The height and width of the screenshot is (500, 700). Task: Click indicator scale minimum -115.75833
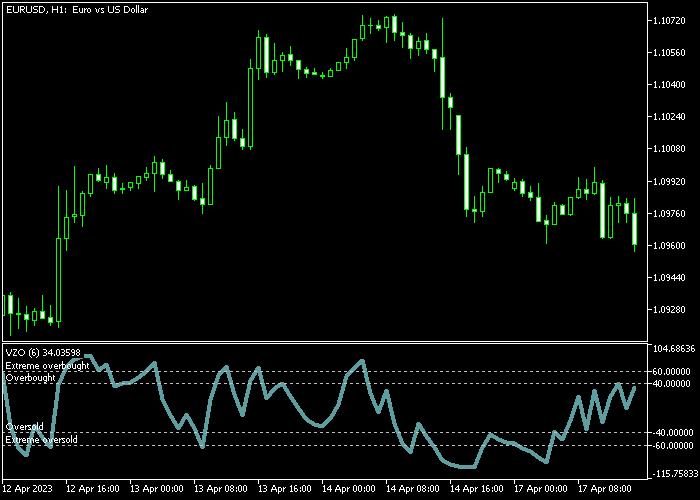pyautogui.click(x=674, y=474)
